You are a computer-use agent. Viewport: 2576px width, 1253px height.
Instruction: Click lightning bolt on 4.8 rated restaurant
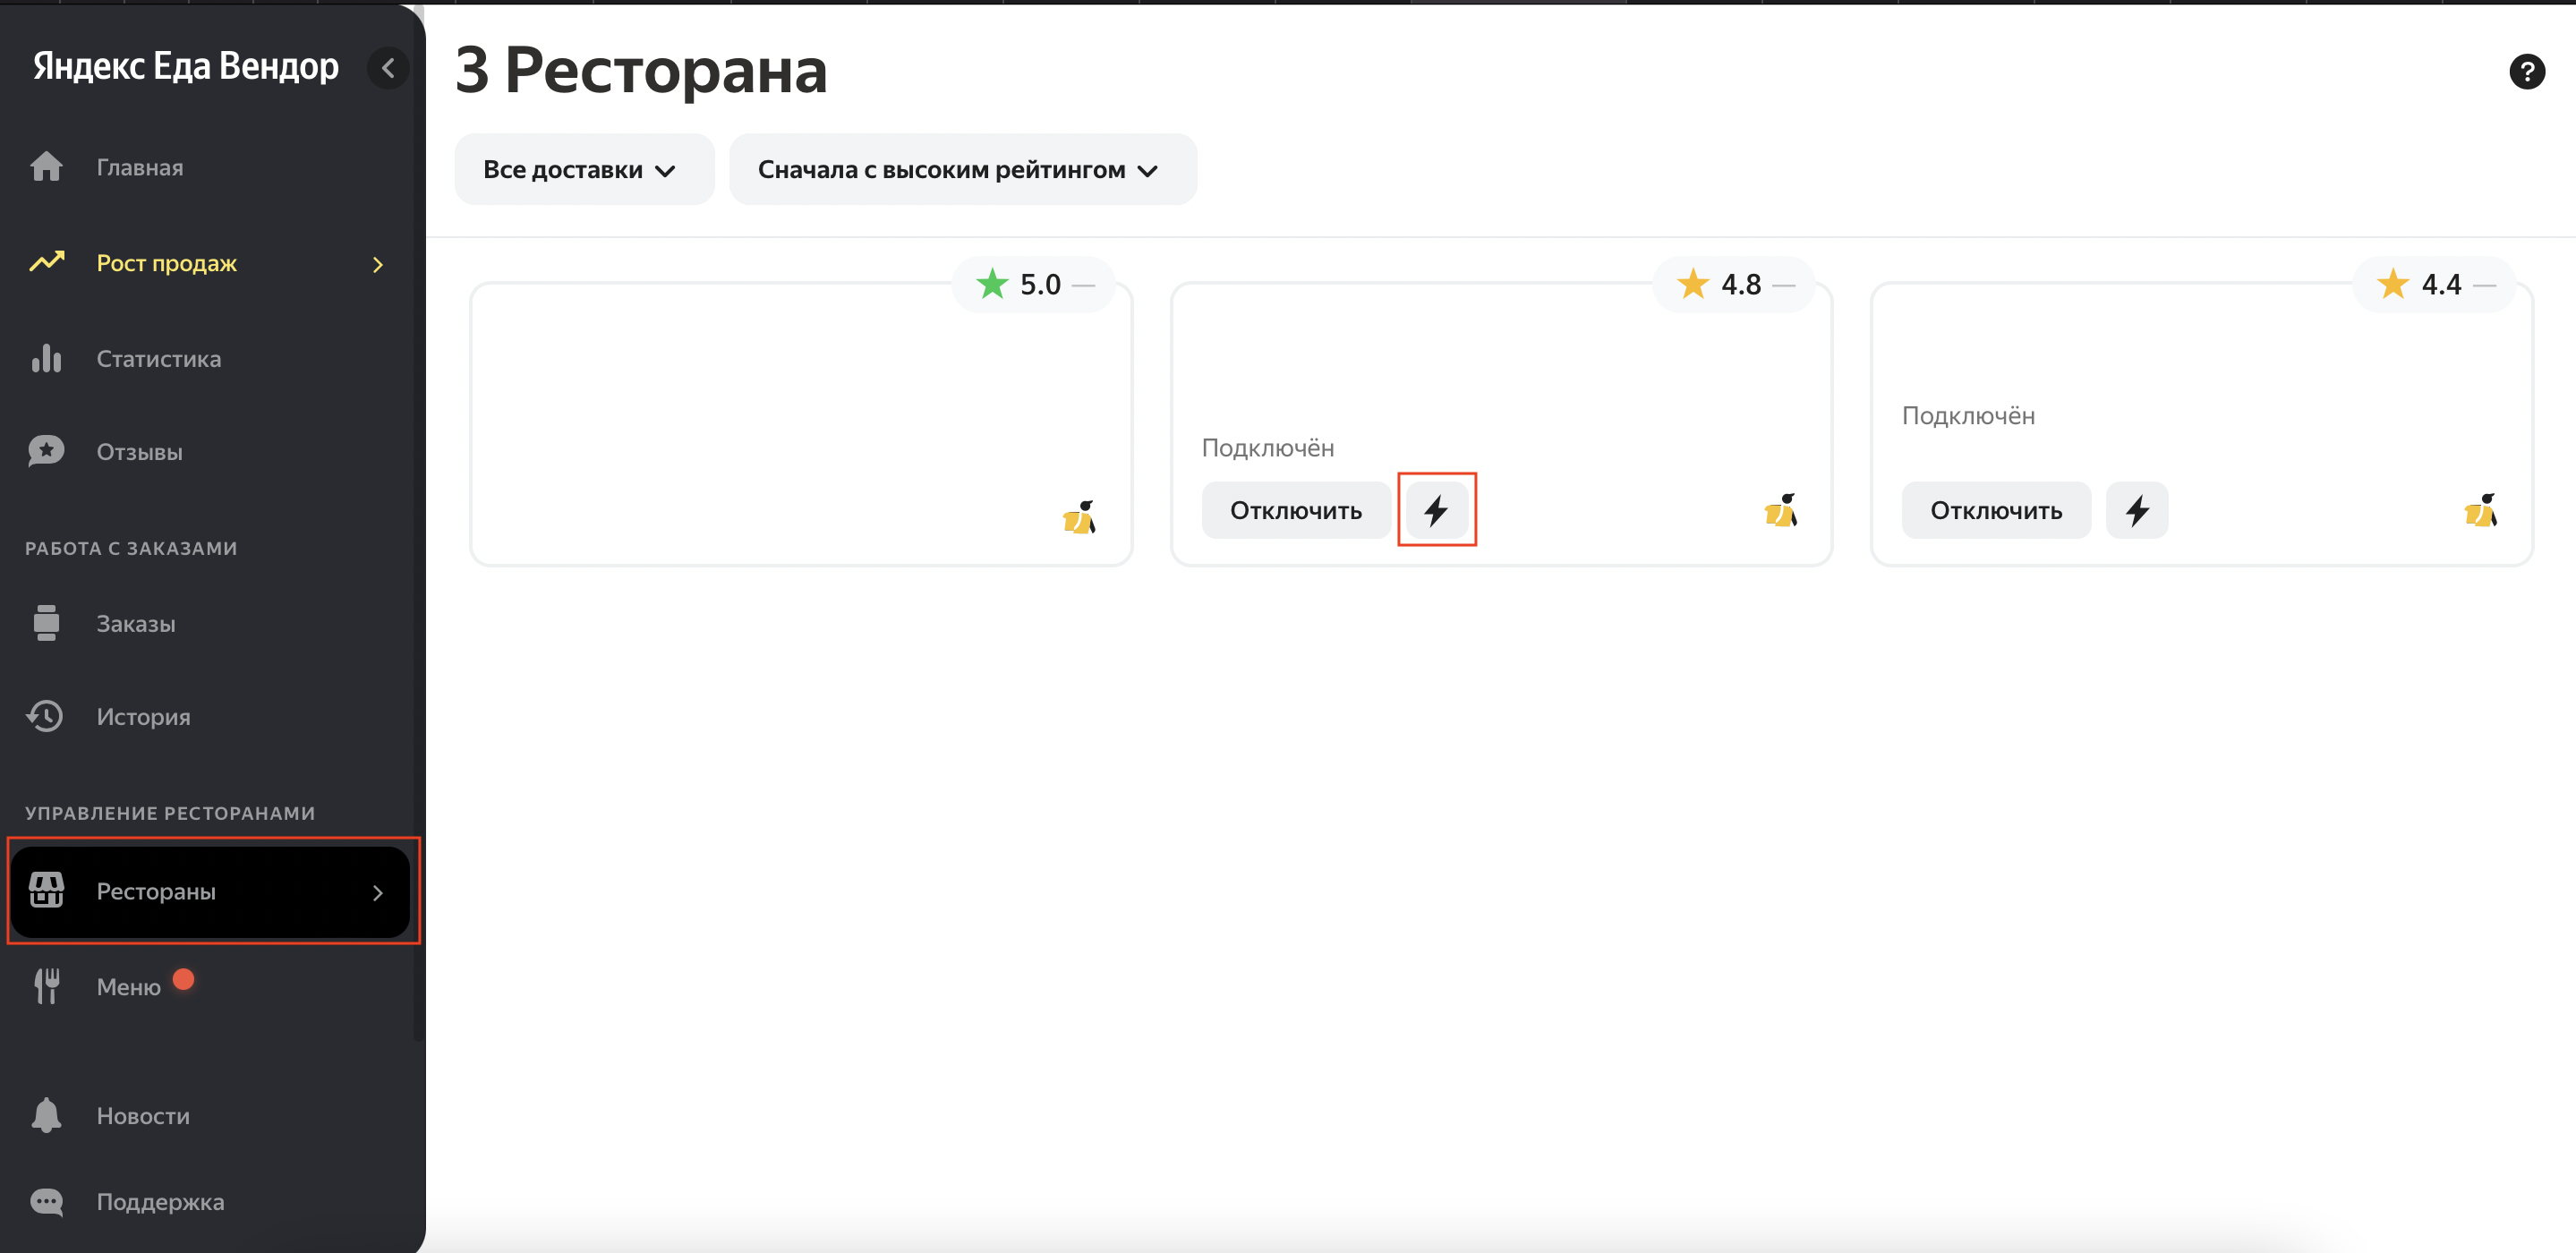point(1436,510)
